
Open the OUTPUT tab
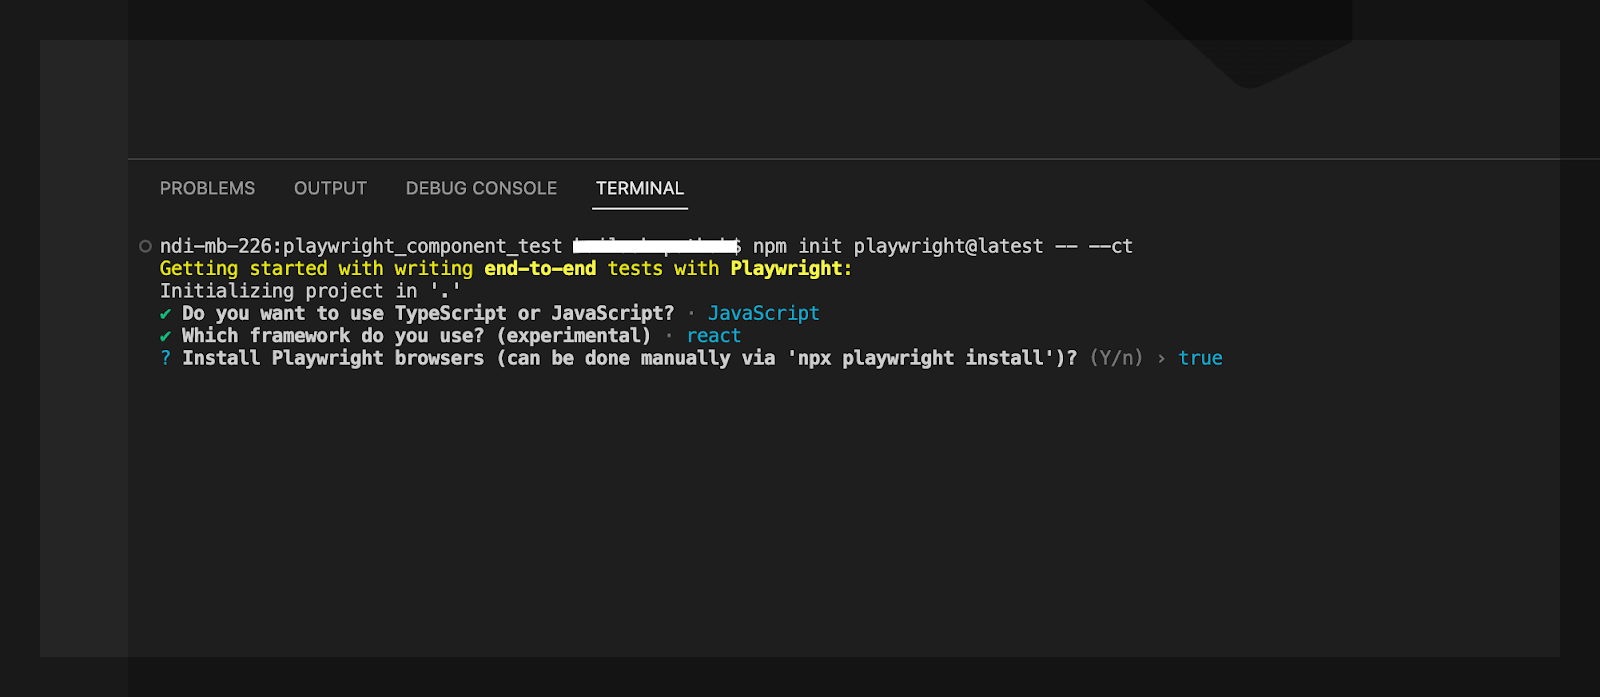pyautogui.click(x=330, y=188)
